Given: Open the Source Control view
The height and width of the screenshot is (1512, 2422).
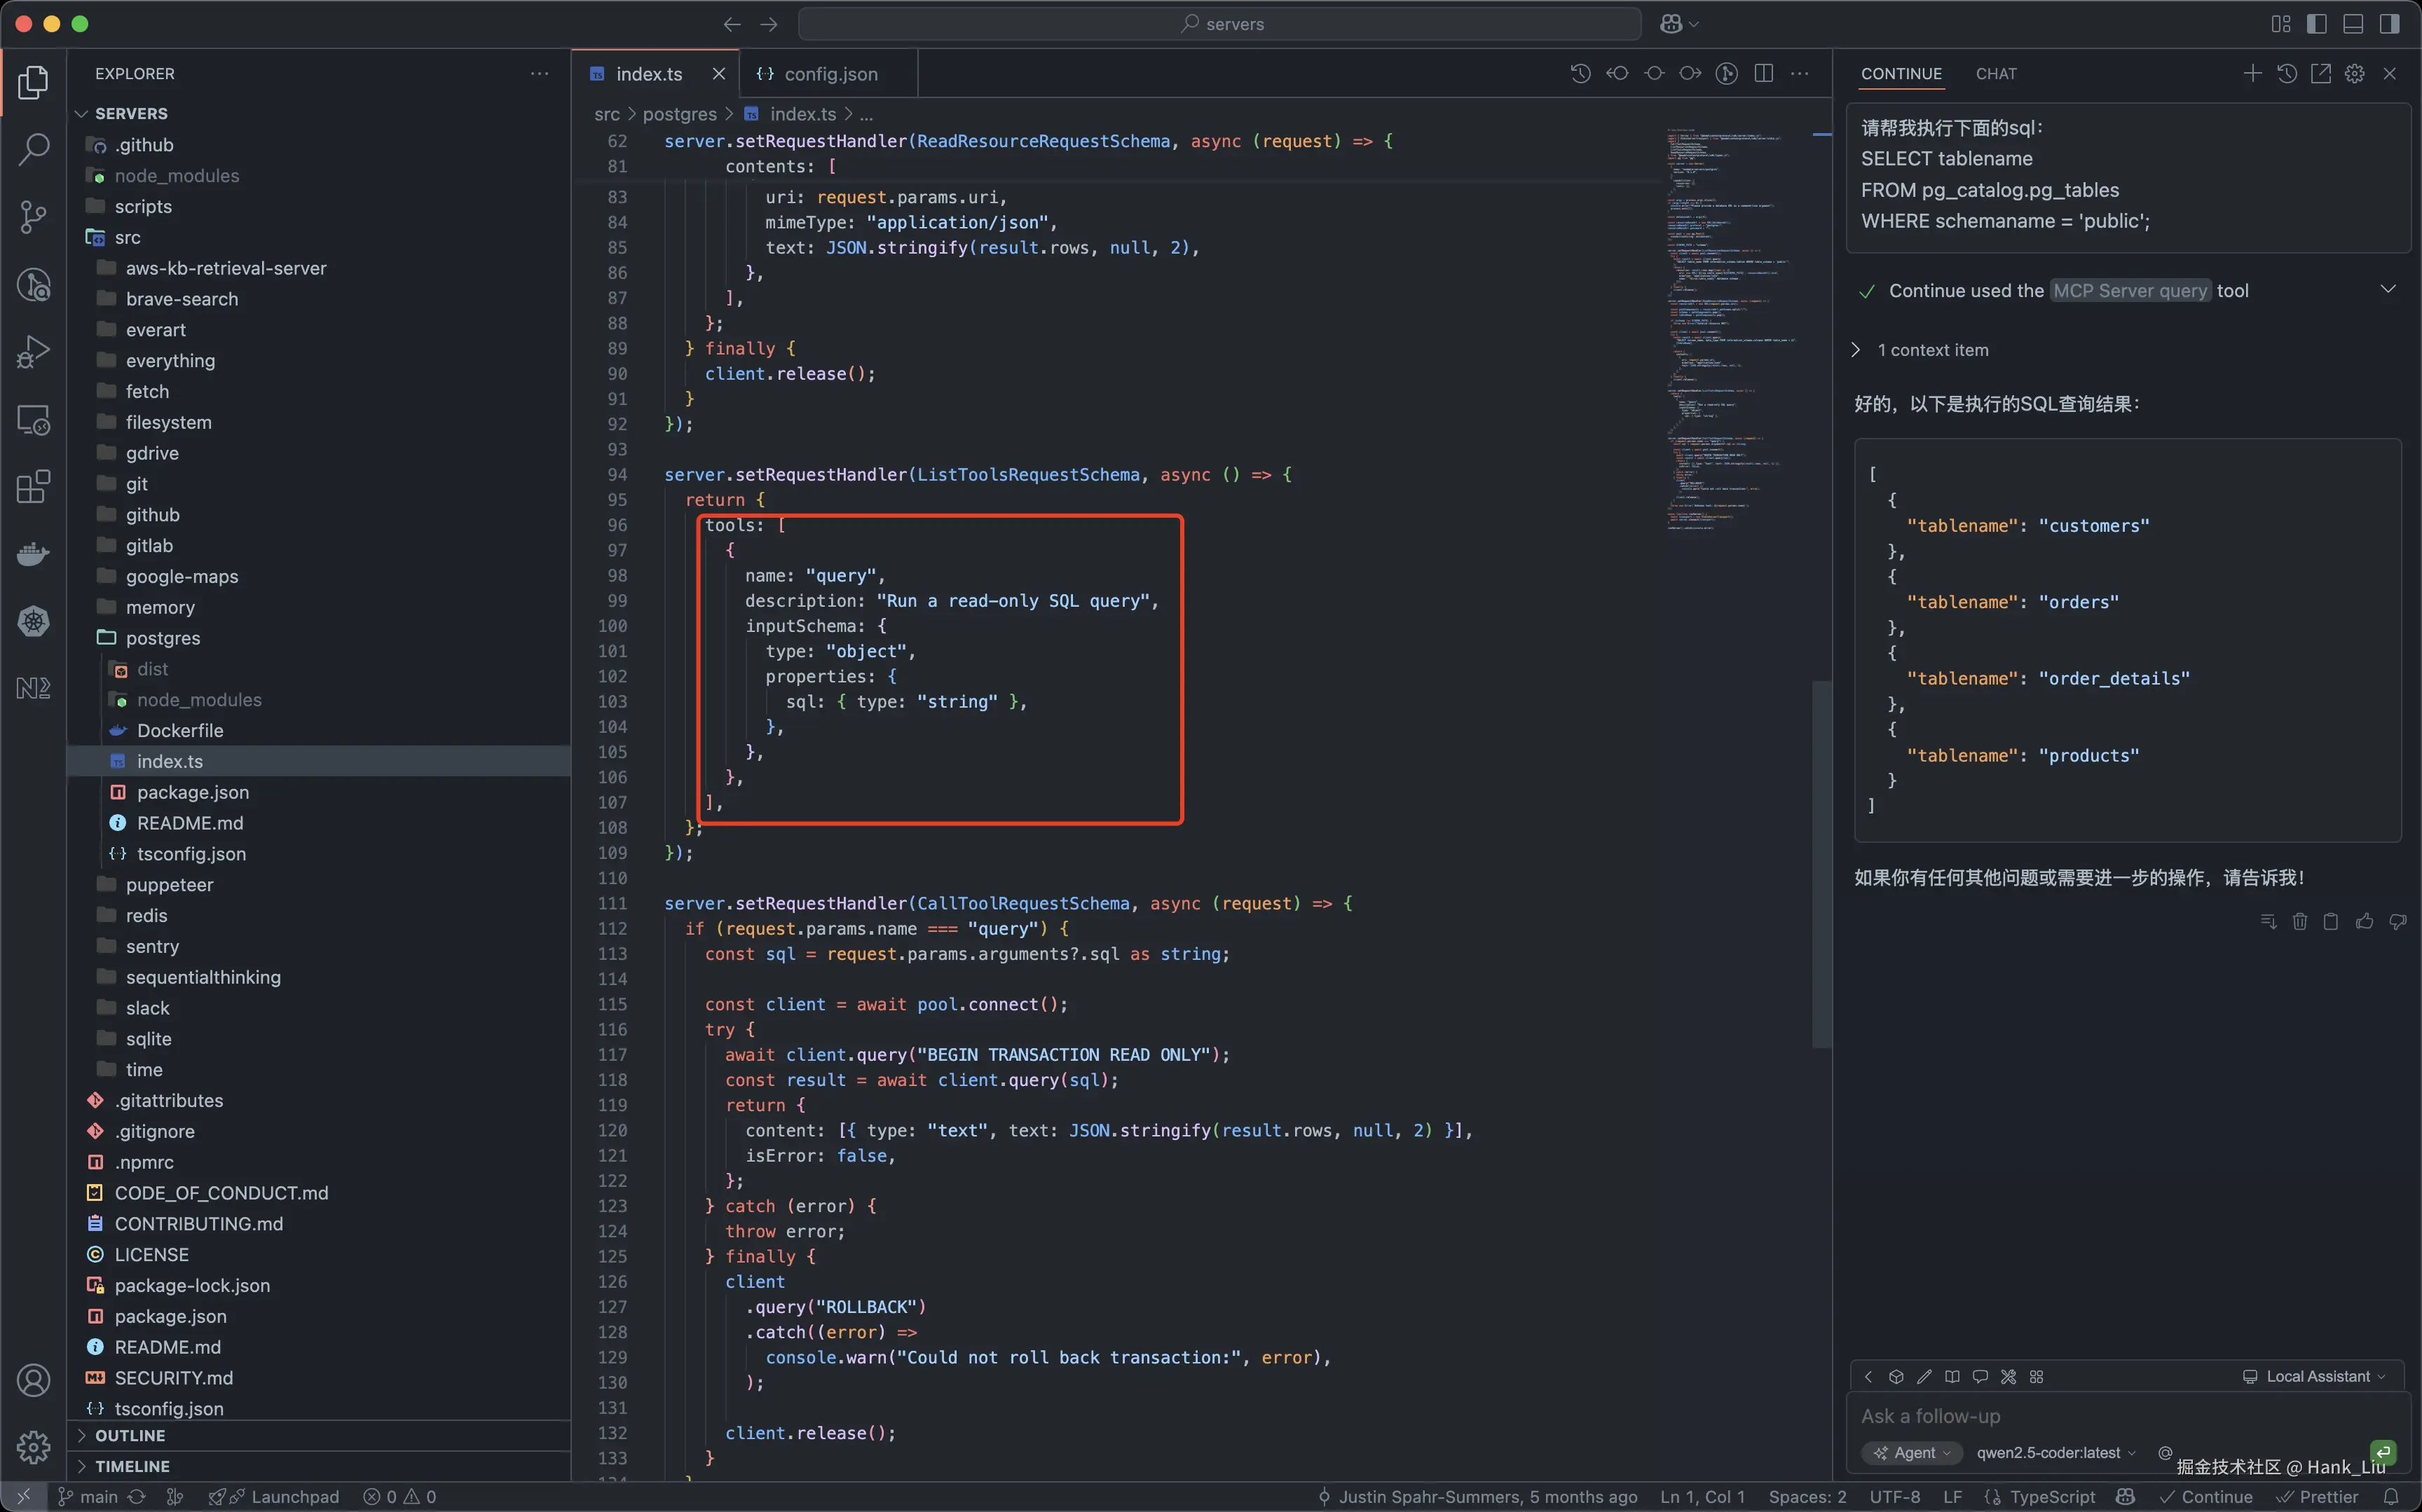Looking at the screenshot, I should [33, 217].
